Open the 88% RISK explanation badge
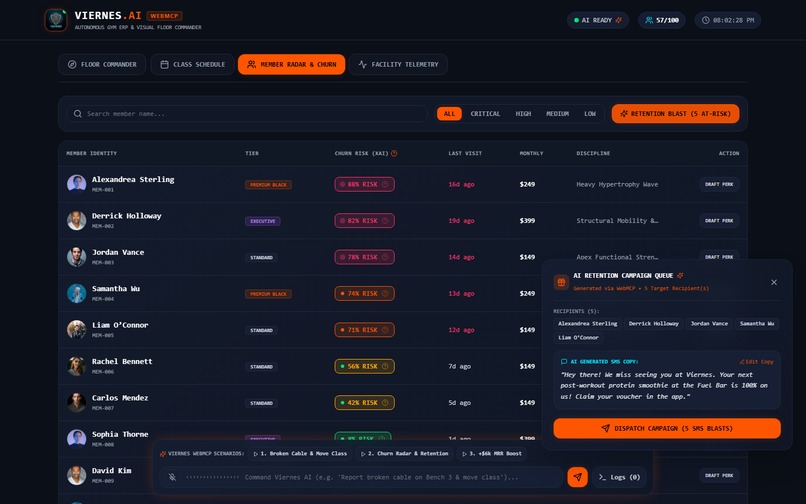This screenshot has height=504, width=806. tap(364, 184)
